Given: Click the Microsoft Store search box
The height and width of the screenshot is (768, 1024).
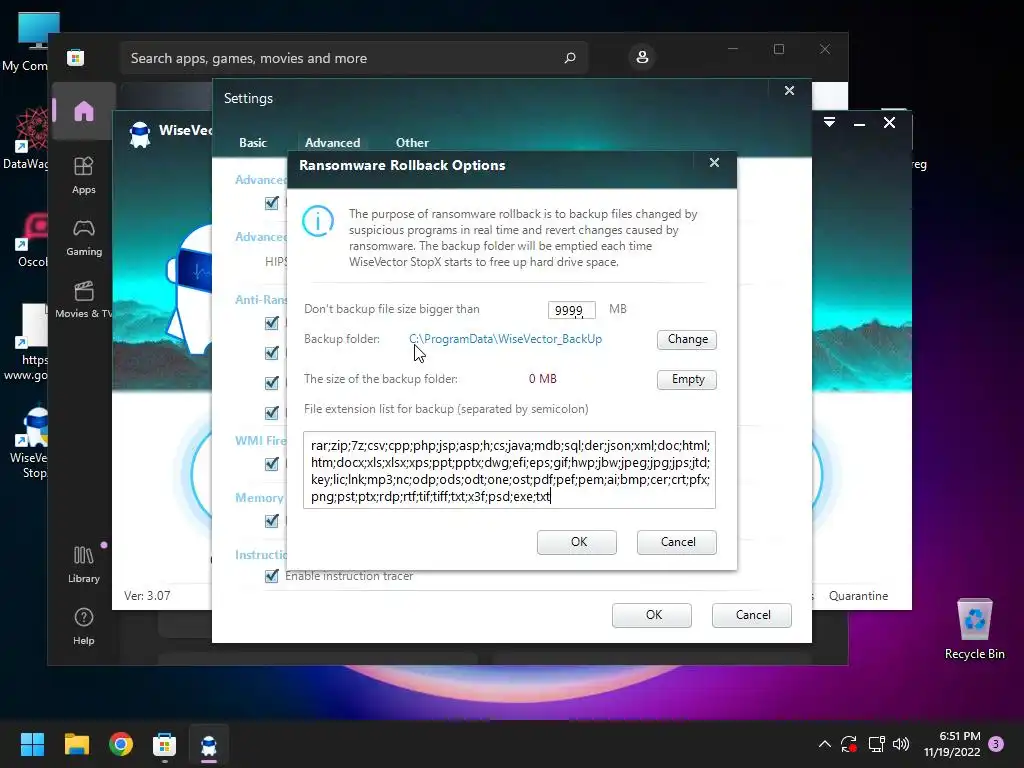Looking at the screenshot, I should [353, 58].
